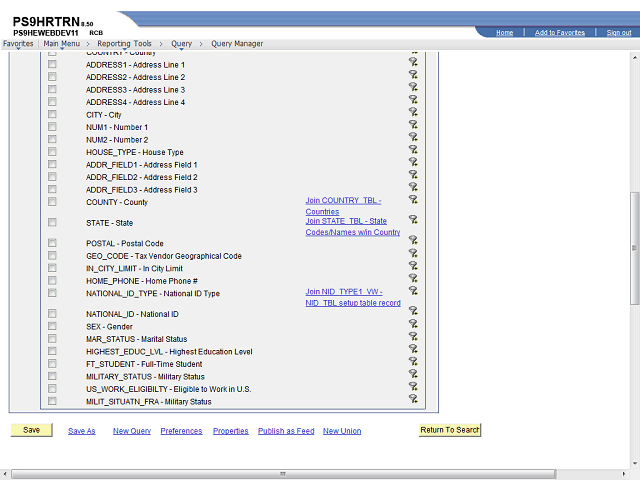Click Add to Favorites link
640x480 pixels.
(560, 33)
